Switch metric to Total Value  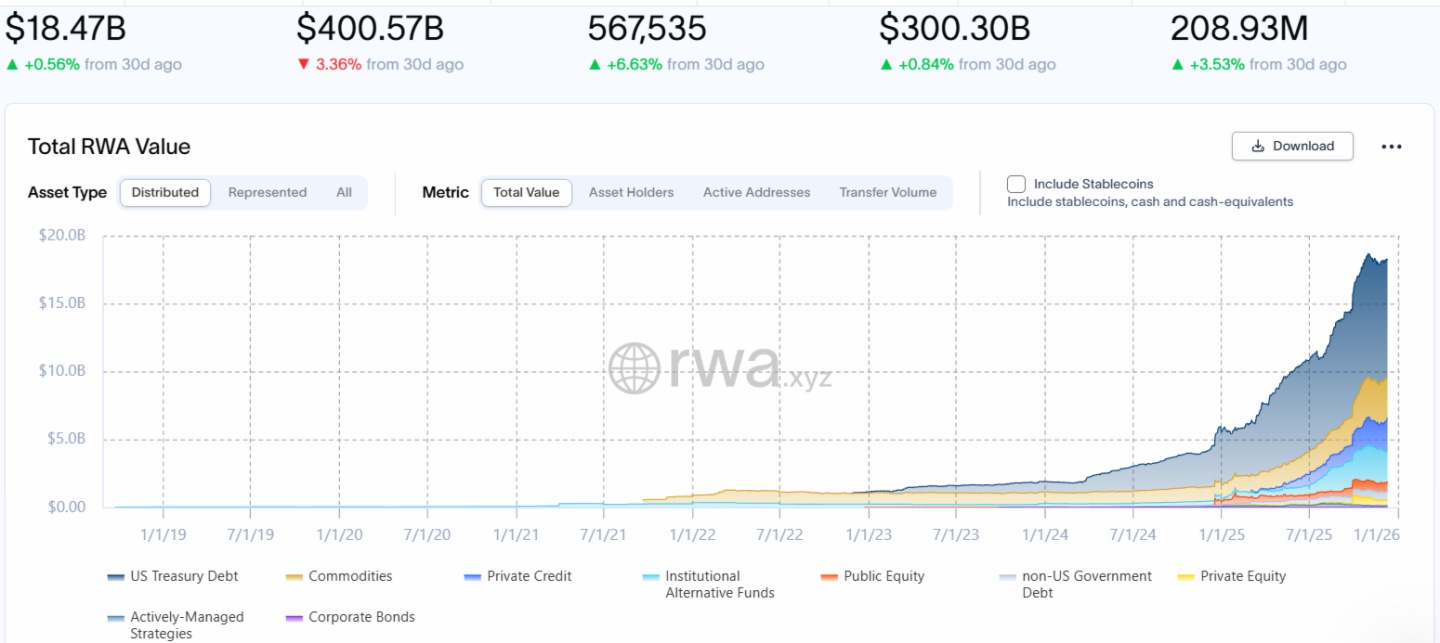click(526, 193)
